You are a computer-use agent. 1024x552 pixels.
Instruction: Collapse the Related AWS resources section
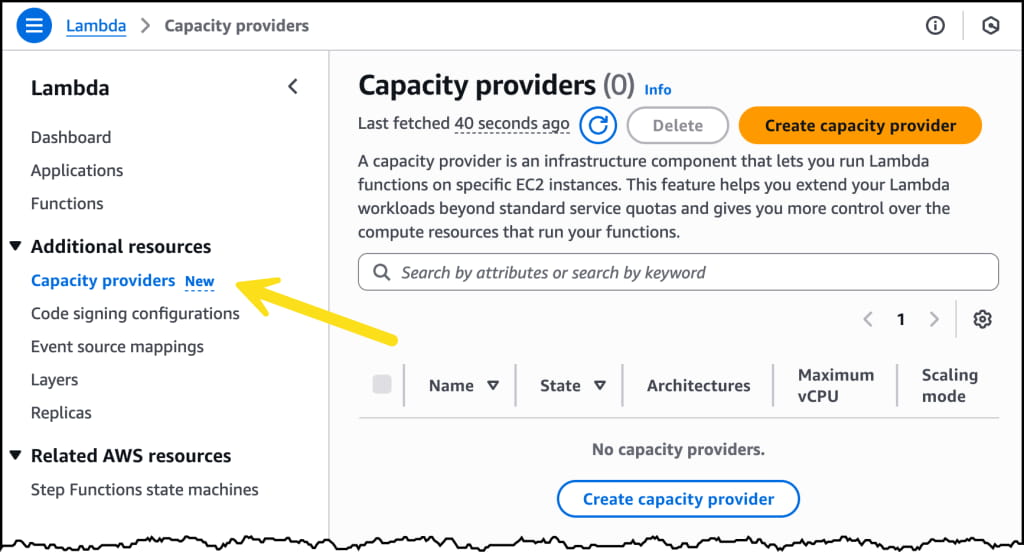[x=16, y=455]
